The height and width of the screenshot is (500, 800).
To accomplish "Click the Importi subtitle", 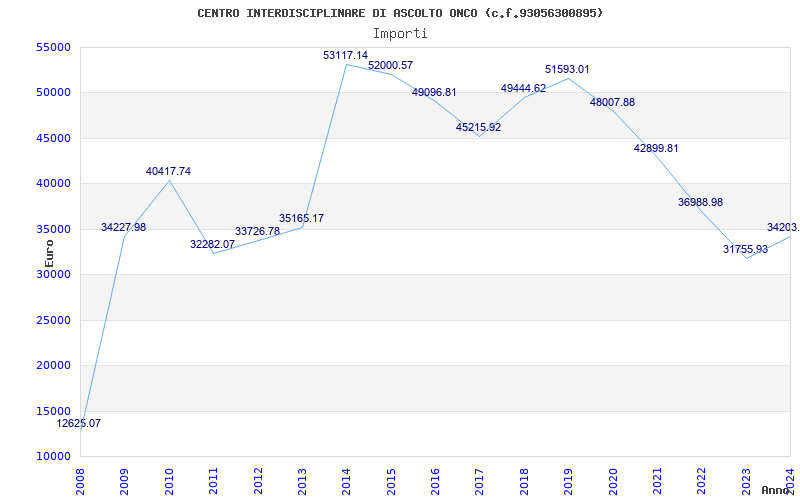I will [400, 34].
